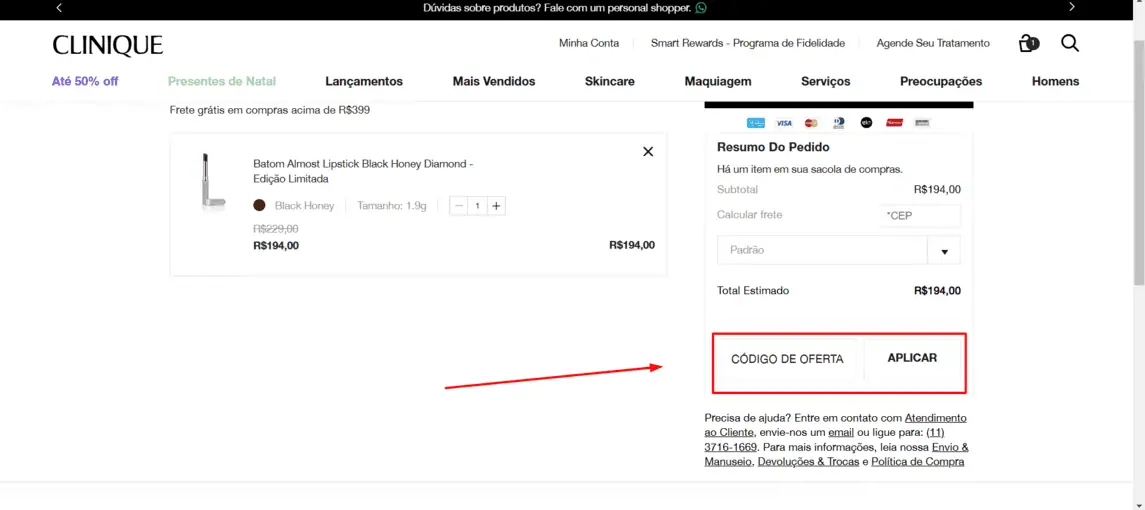
Task: Click the American Express payment icon
Action: (755, 123)
